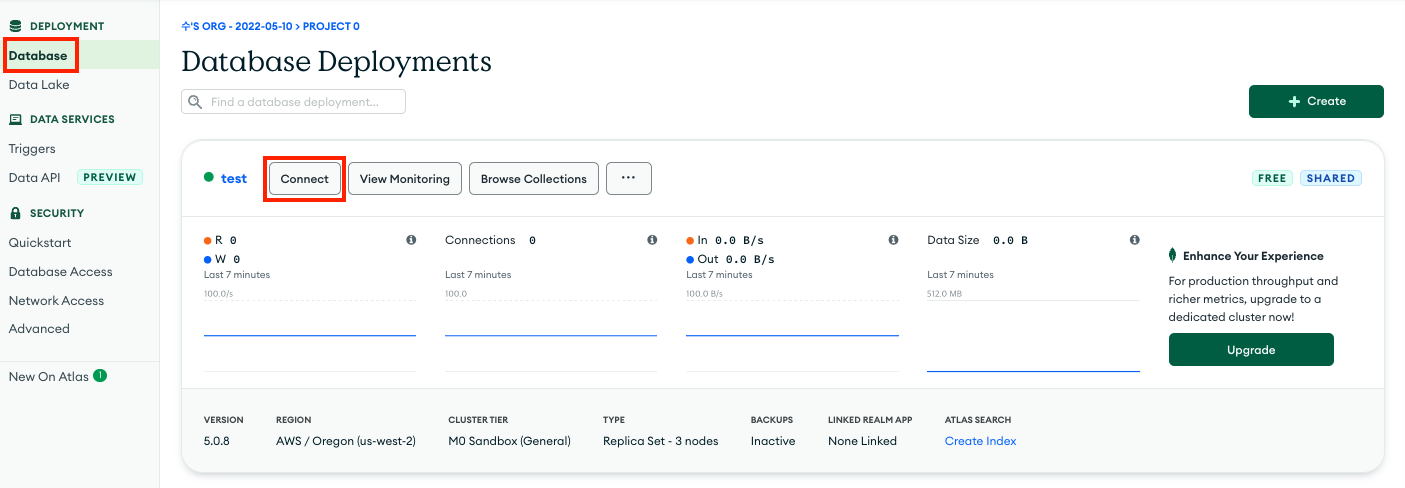
Task: Open Create Index for Atlas Search
Action: coord(980,441)
